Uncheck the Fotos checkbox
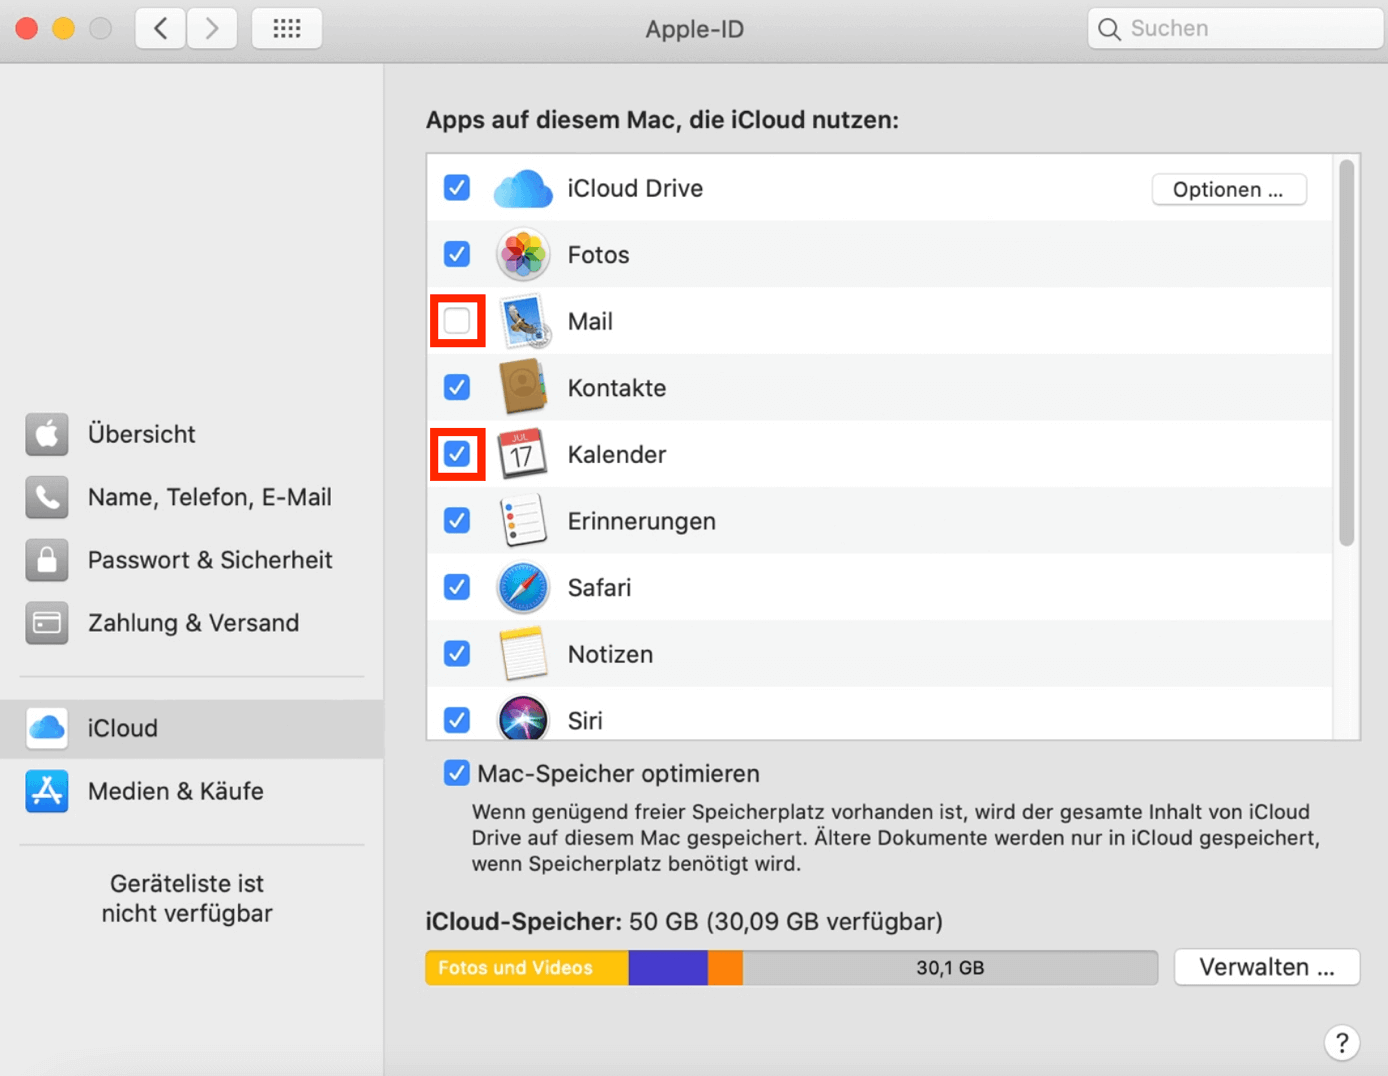The image size is (1388, 1076). 457,254
